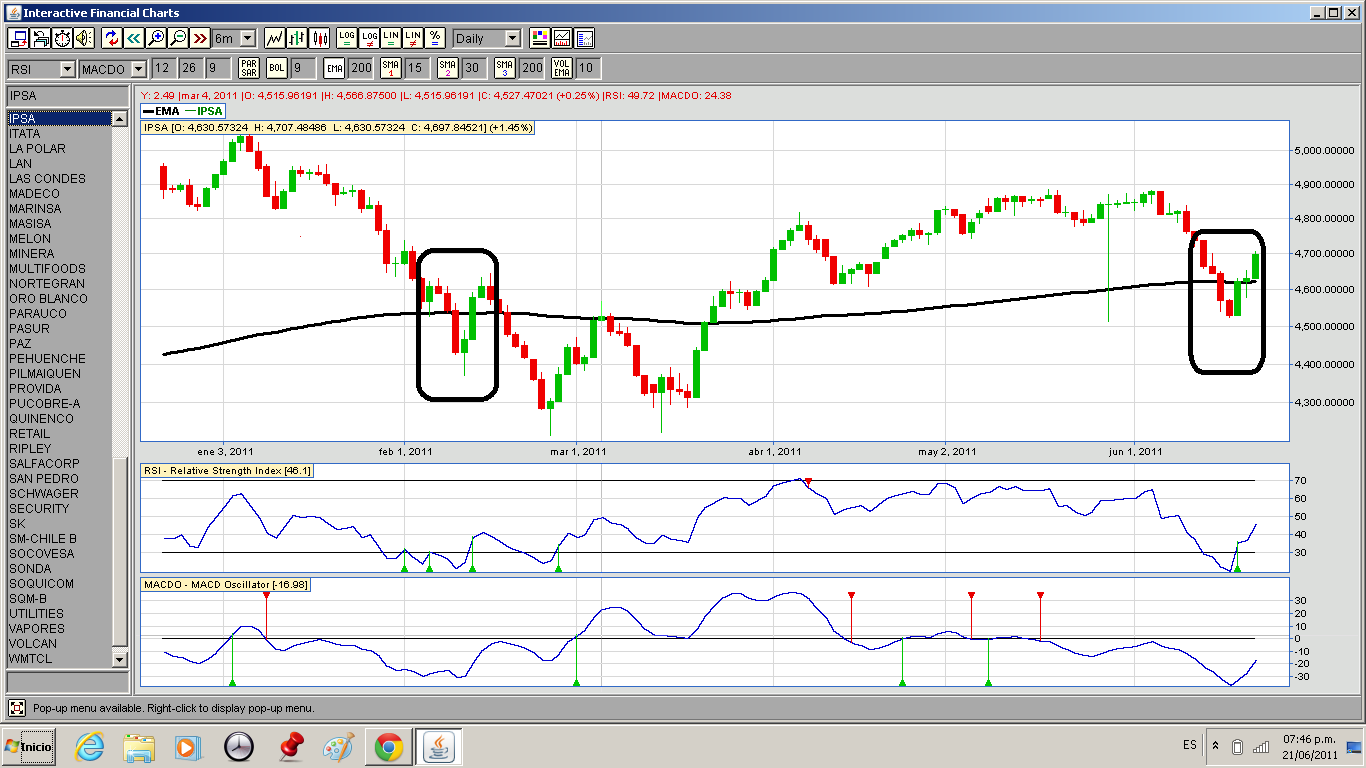Click the print chart icon
This screenshot has width=1366, height=768.
pos(40,38)
